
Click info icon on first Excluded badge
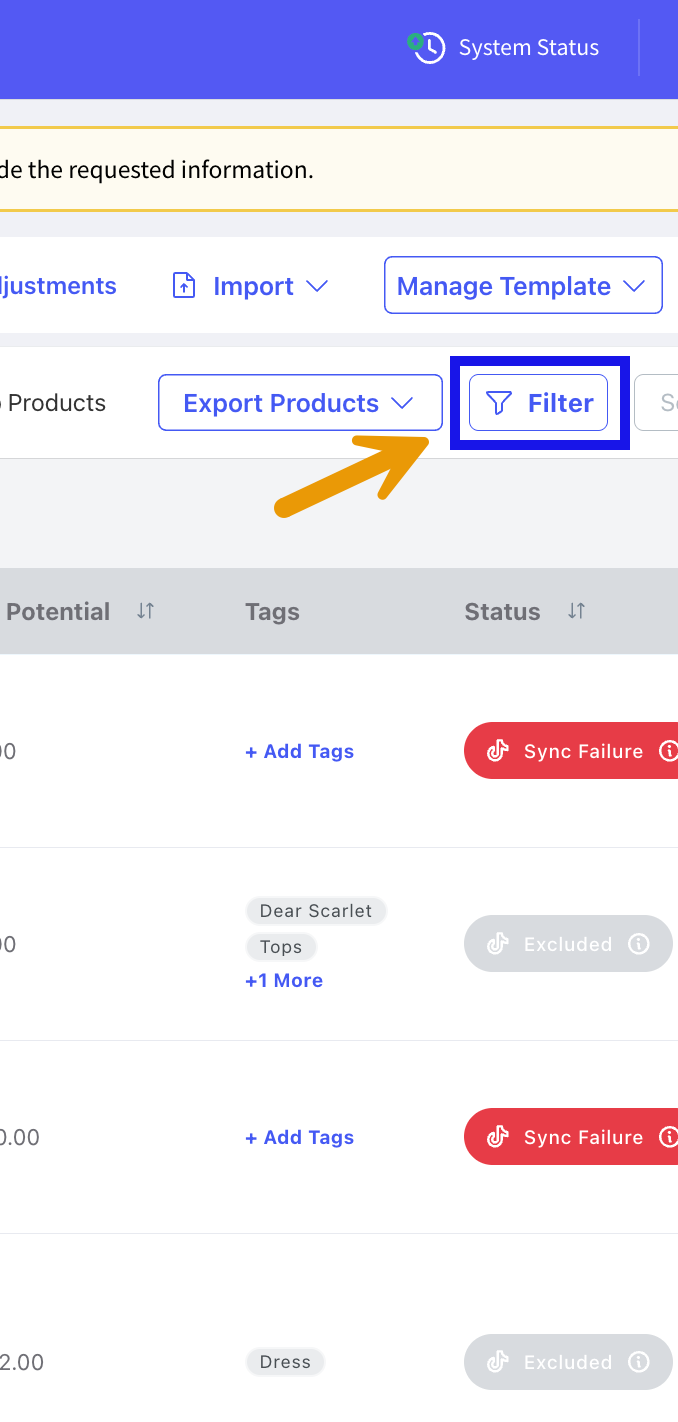638,944
